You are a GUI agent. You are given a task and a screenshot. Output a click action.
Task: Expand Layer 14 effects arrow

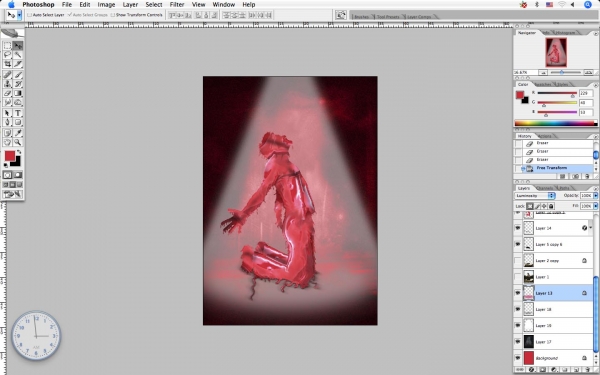pos(591,228)
